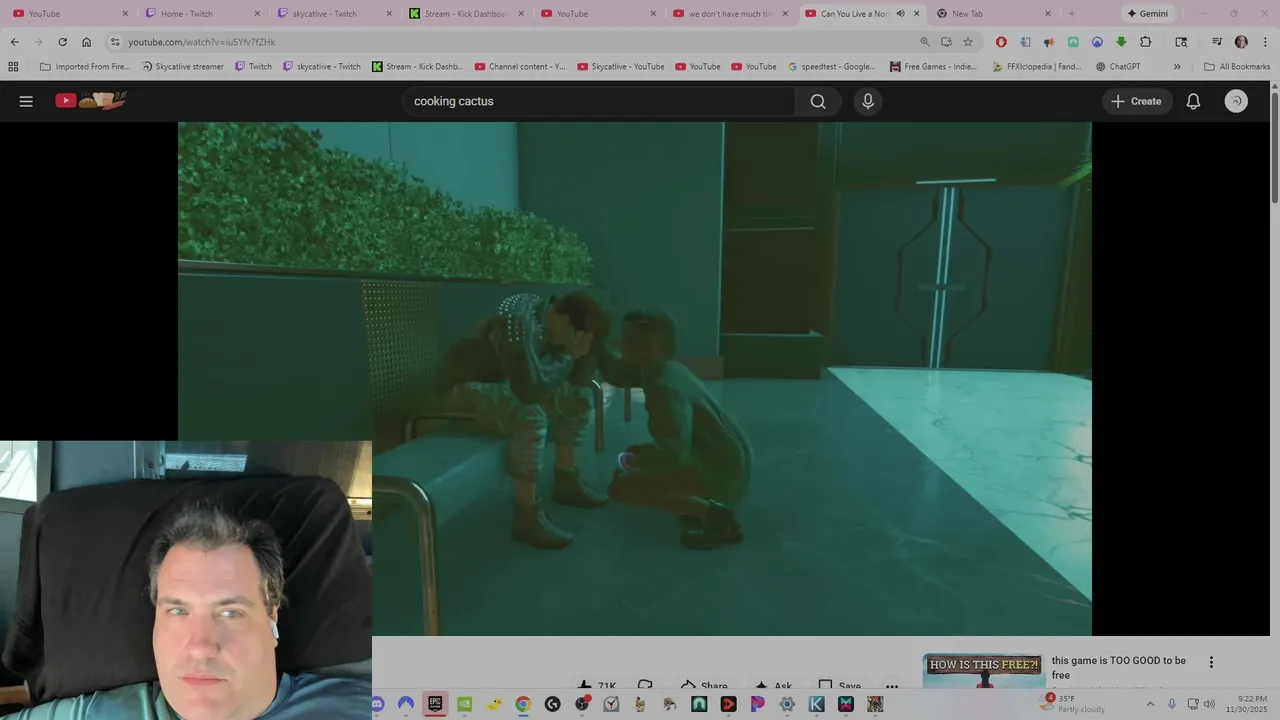Toggle the taskbar microphone tray icon
The image size is (1280, 720).
coord(1172,704)
